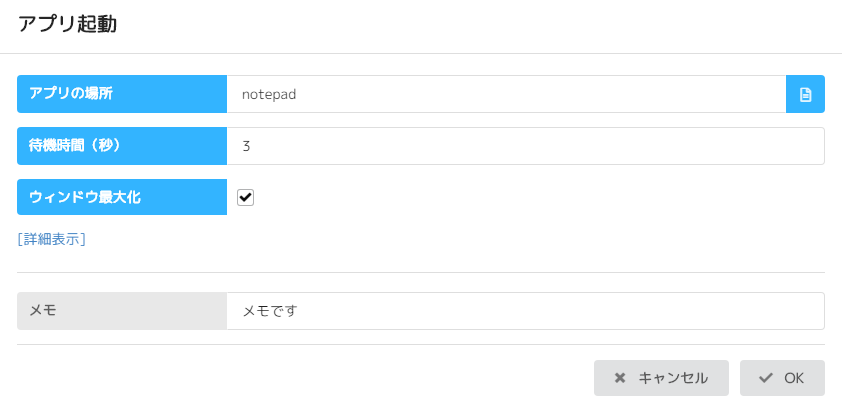Click the gray メモ label
842x408 pixels.
122,311
